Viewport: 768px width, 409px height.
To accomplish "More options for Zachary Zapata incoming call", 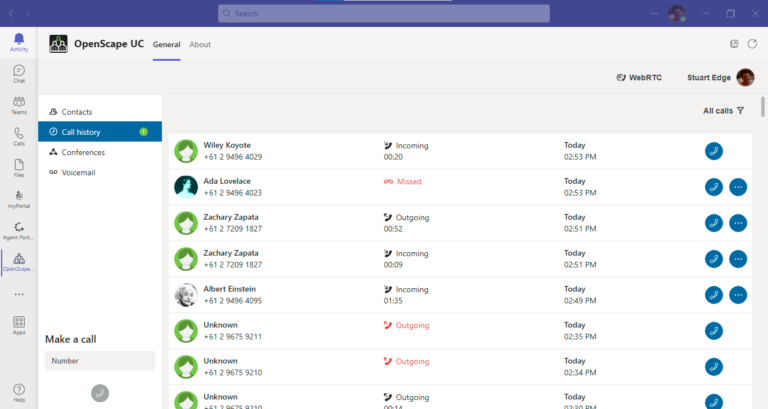I will click(738, 259).
